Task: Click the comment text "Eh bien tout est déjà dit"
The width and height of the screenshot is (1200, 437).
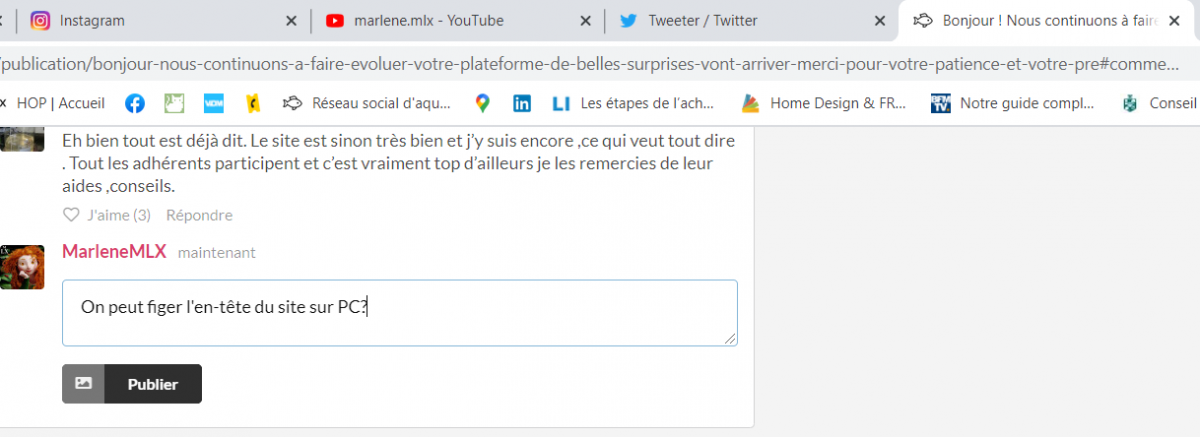Action: pos(150,140)
